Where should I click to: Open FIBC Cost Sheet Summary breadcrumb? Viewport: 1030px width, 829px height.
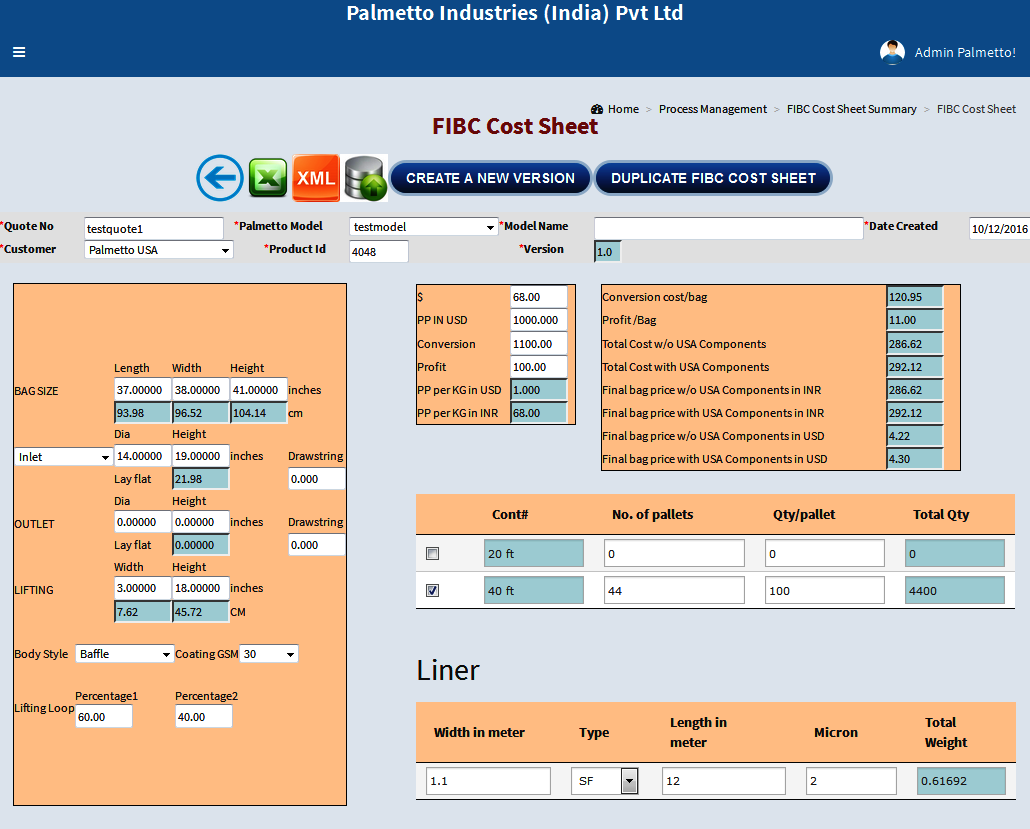pyautogui.click(x=851, y=109)
